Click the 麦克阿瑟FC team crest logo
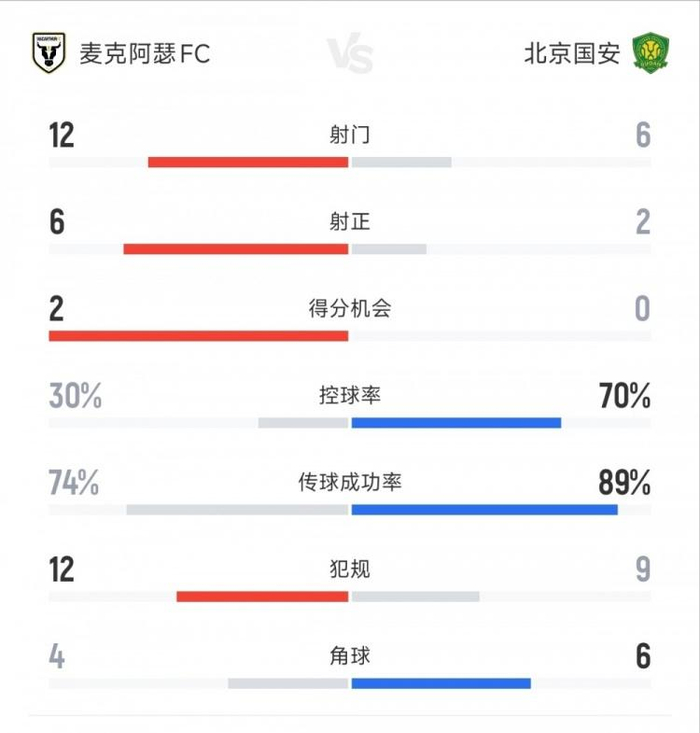The height and width of the screenshot is (733, 700). pos(48,52)
